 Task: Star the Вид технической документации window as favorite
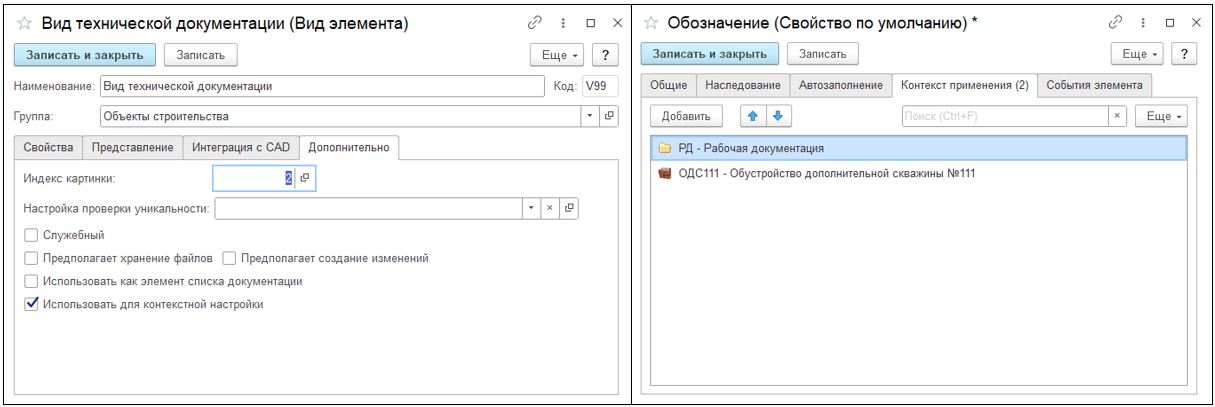(x=24, y=23)
